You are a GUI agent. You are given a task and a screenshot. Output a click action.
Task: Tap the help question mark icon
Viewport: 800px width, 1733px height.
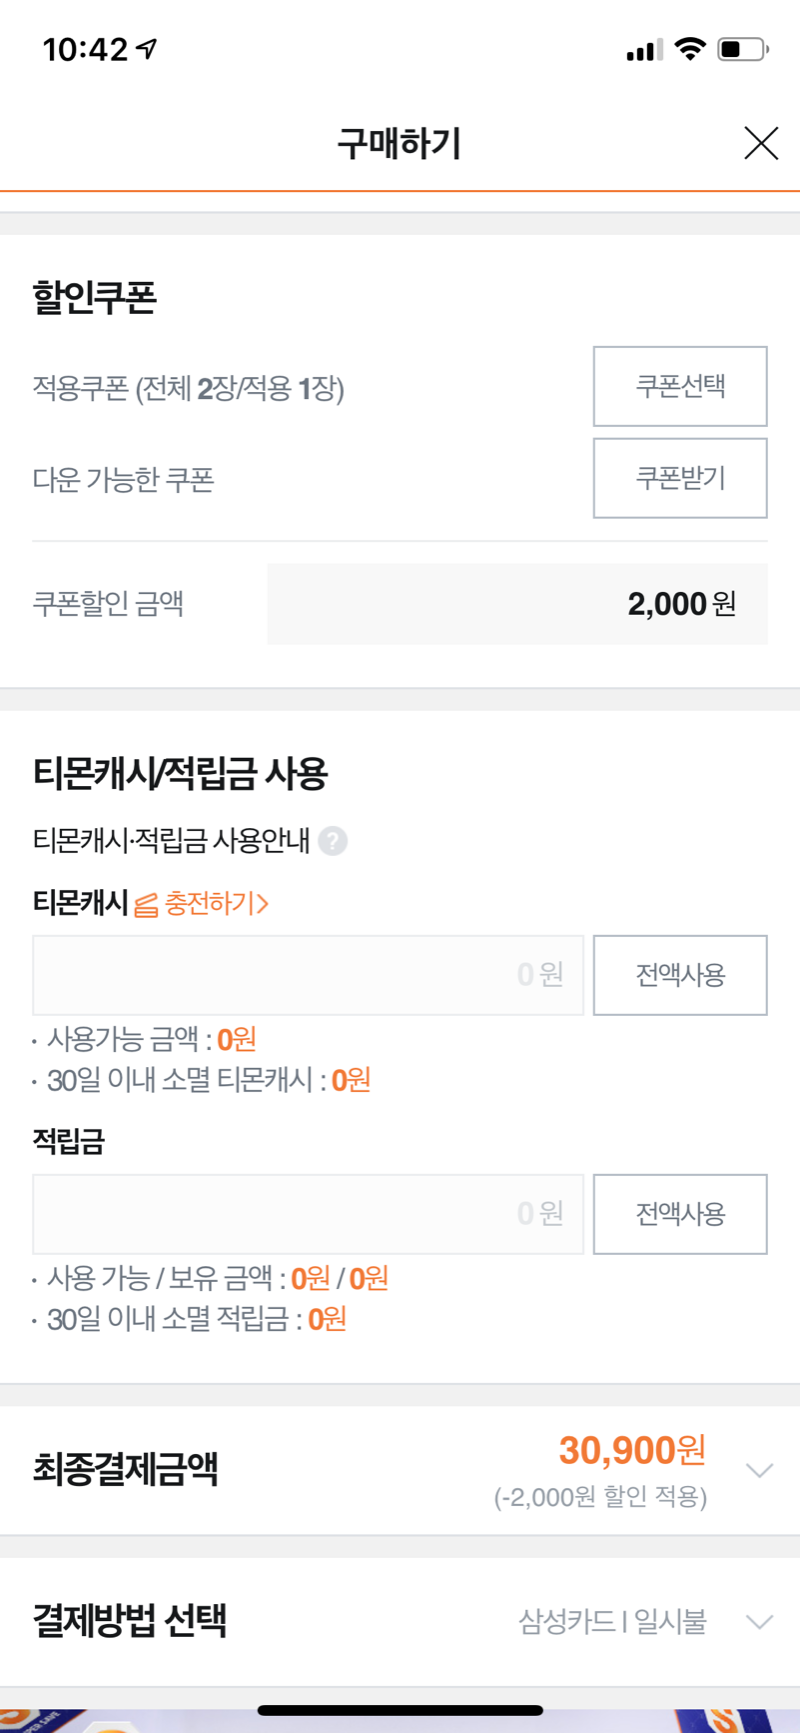pos(332,841)
